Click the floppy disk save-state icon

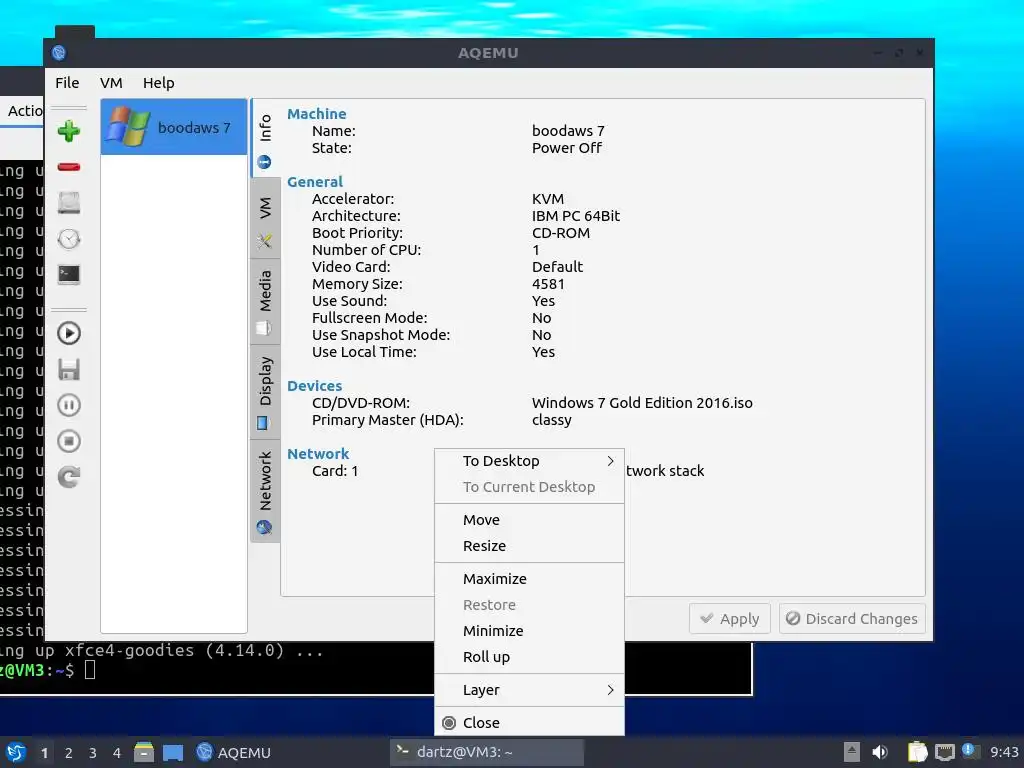(69, 370)
